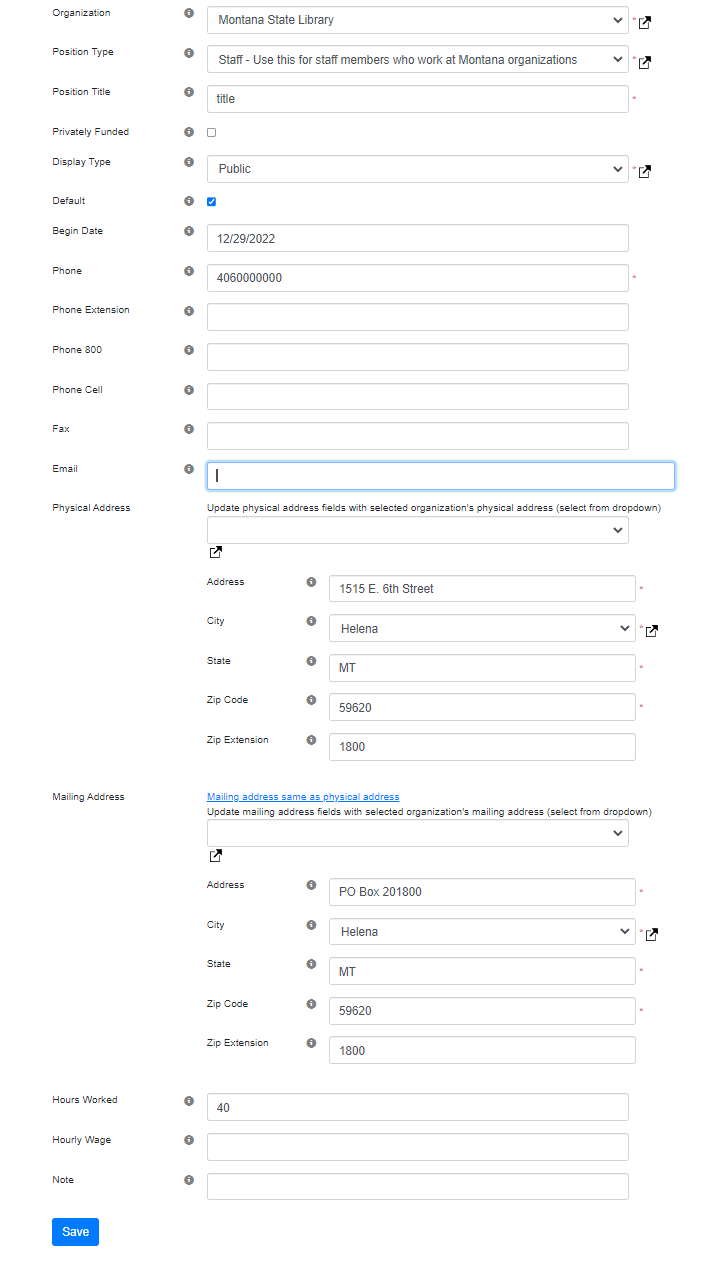Check the Privately Funded checkbox
Viewport: 711px width, 1261px height.
tap(211, 132)
